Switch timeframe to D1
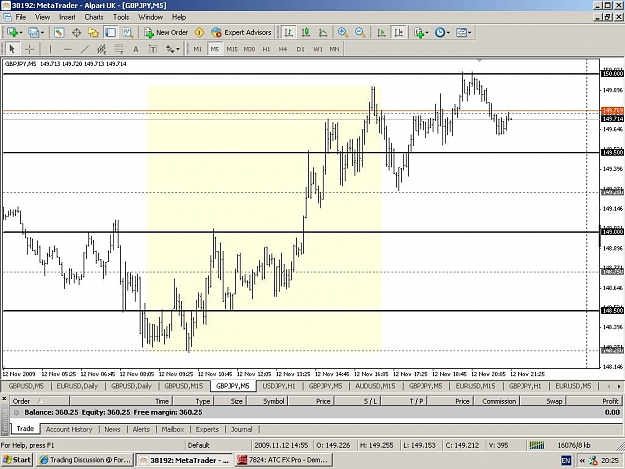The width and height of the screenshot is (625, 469). (x=300, y=49)
